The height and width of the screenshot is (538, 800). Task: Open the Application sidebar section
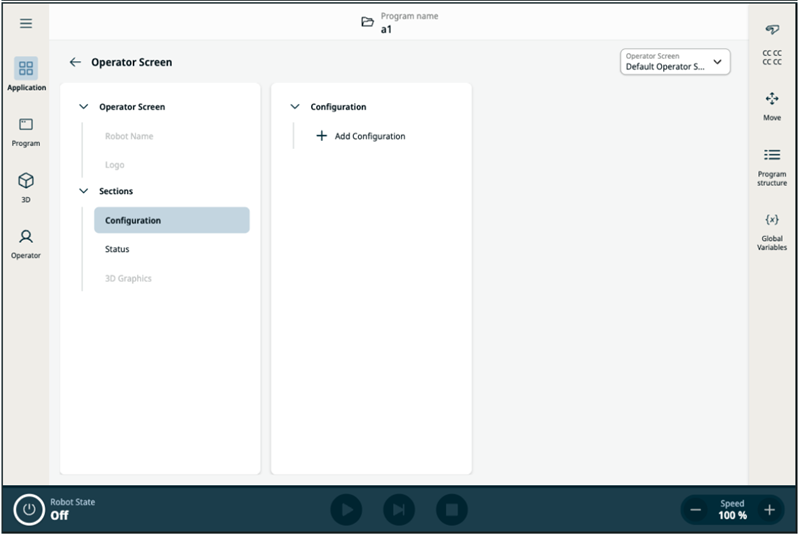[26, 74]
